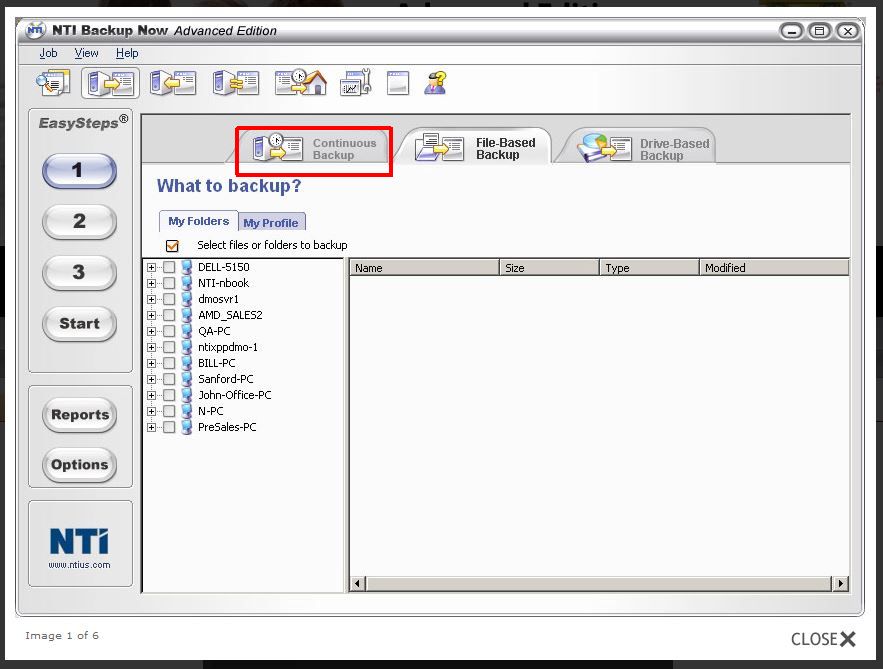Open the job search toolbar icon
883x669 pixels.
(53, 83)
